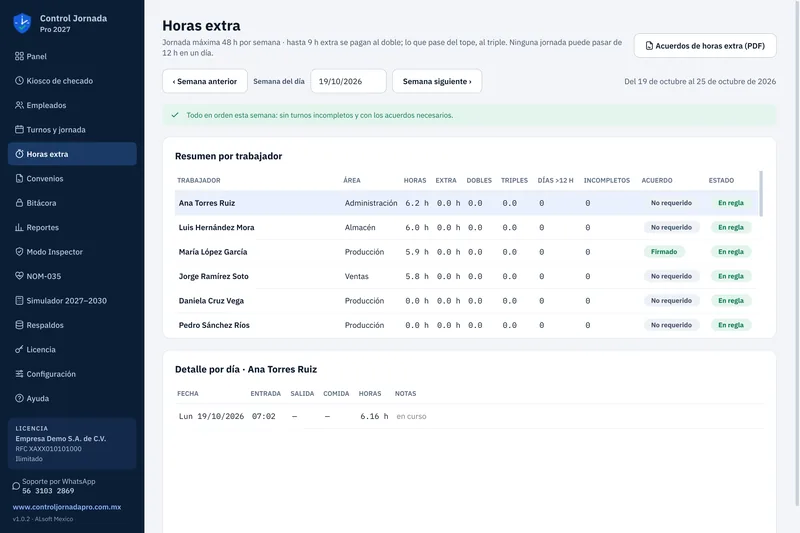Click the WhatsApp support chat icon
This screenshot has width=800, height=533.
(x=16, y=486)
